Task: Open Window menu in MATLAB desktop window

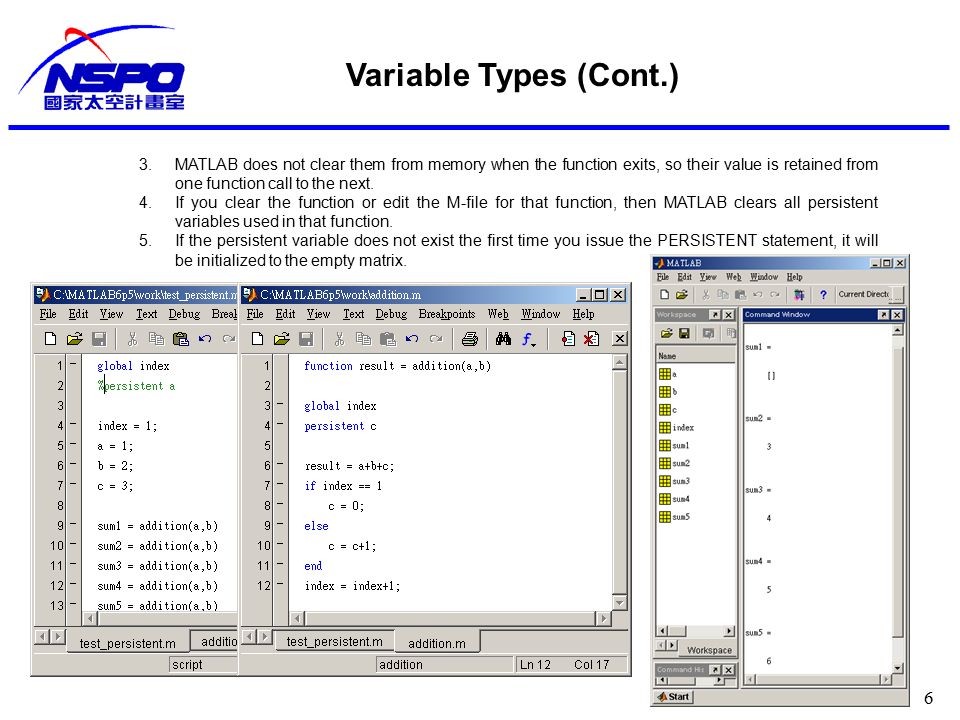Action: point(764,277)
